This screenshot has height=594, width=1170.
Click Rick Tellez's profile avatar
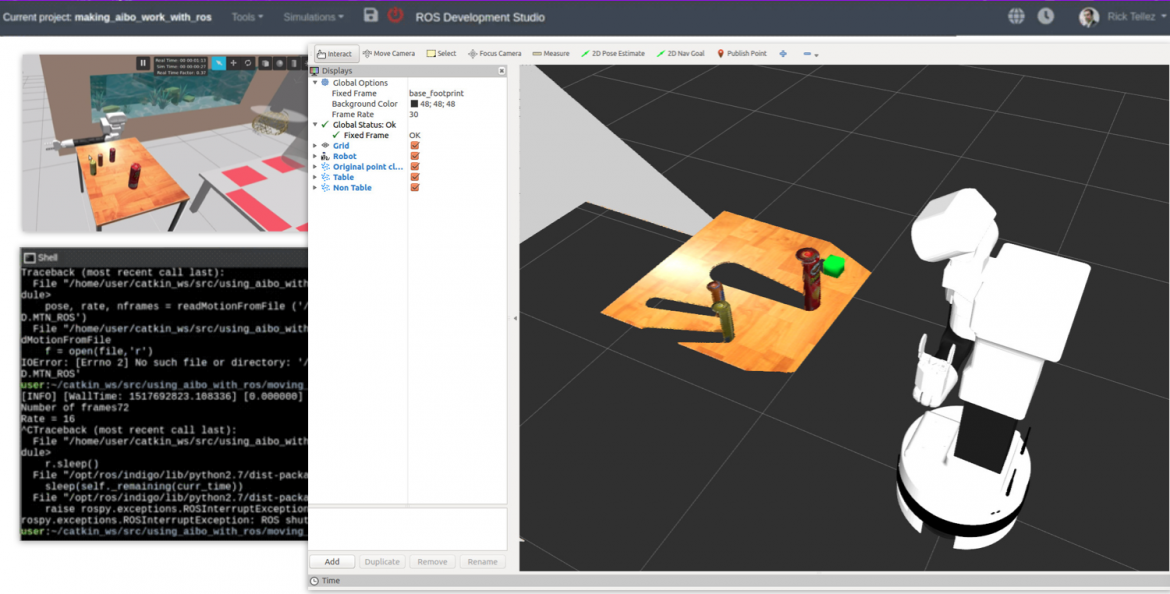click(x=1089, y=17)
